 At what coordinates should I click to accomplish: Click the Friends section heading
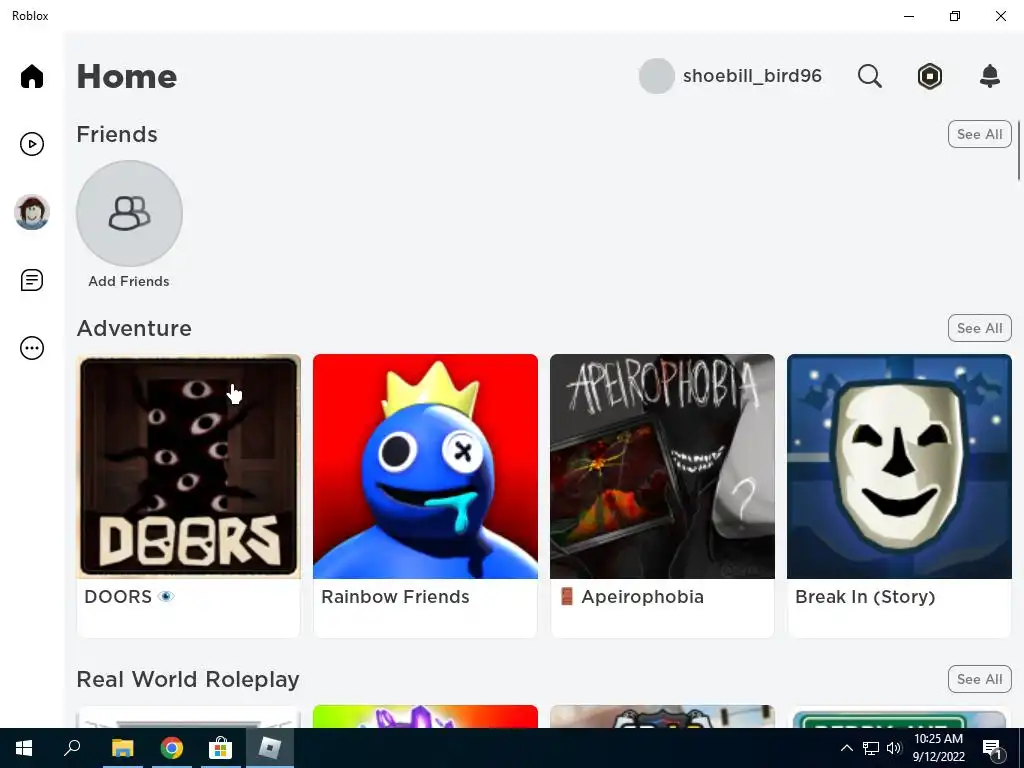click(x=117, y=135)
